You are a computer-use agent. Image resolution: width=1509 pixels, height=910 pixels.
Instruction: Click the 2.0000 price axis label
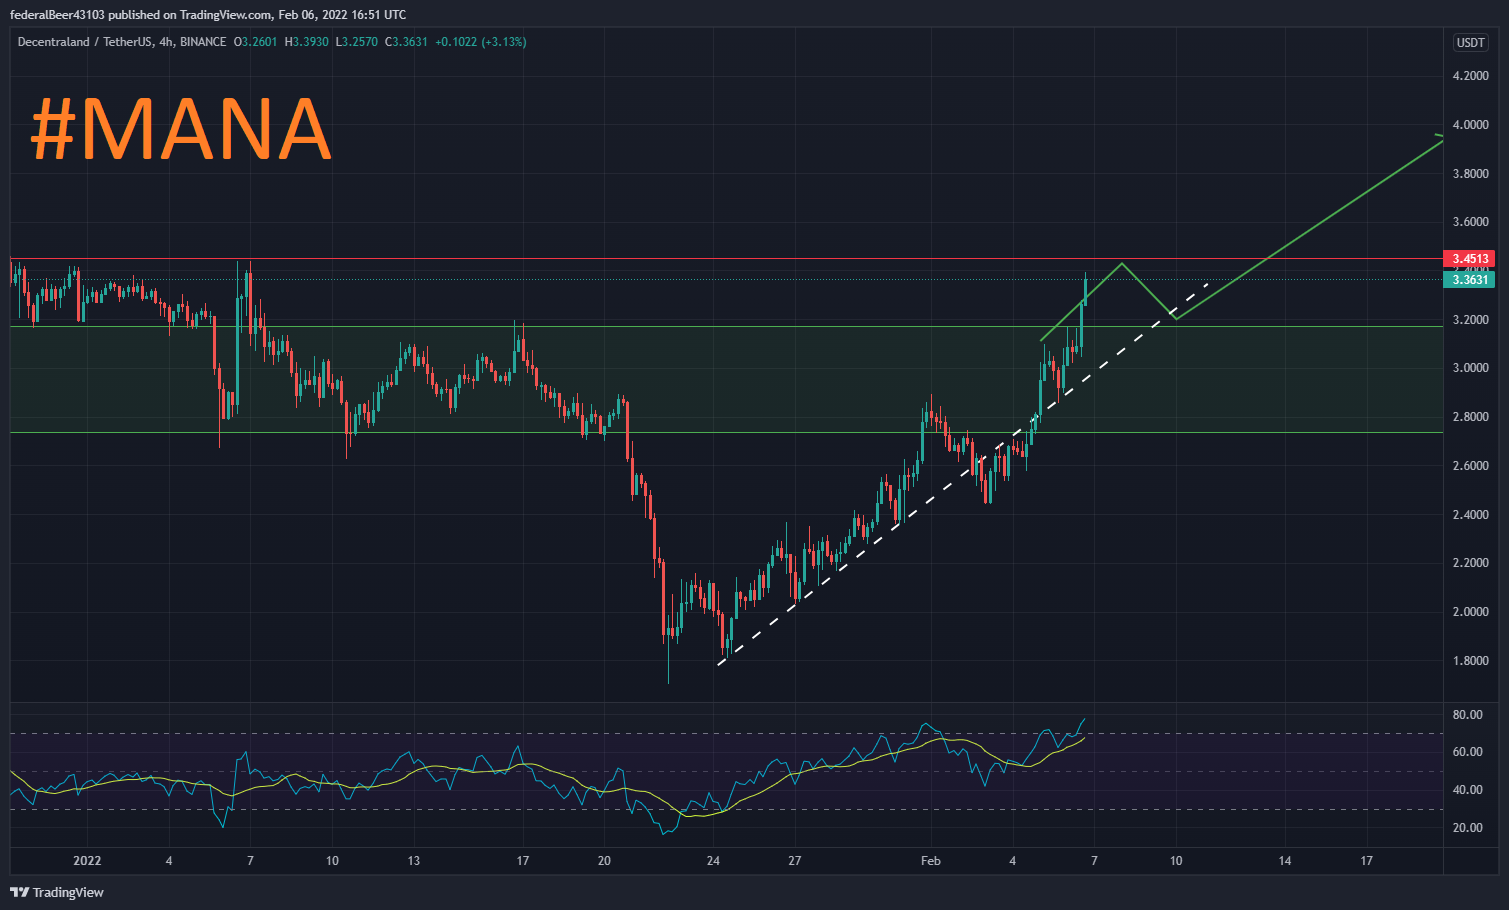(1470, 612)
